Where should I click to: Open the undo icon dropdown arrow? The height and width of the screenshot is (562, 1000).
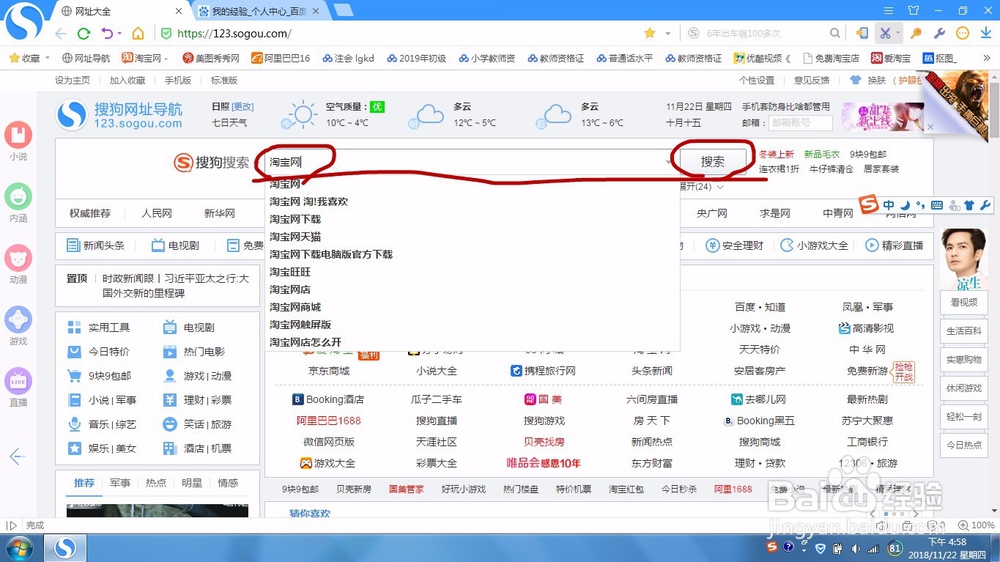click(119, 33)
